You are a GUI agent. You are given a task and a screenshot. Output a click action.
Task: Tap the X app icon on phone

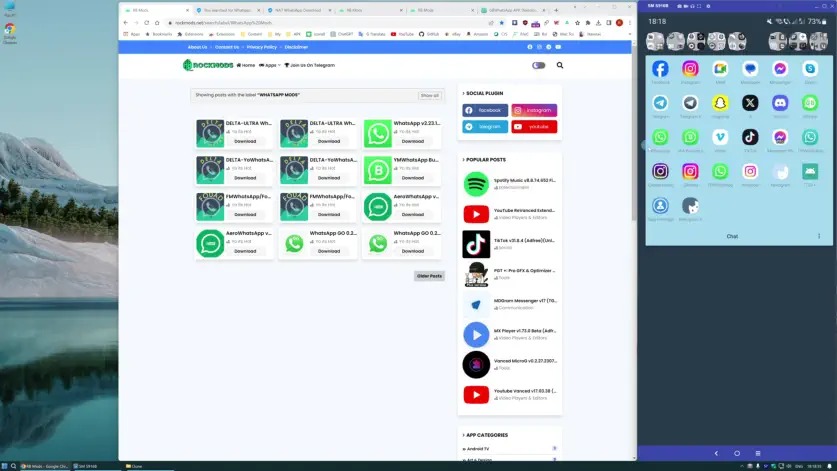pos(750,103)
